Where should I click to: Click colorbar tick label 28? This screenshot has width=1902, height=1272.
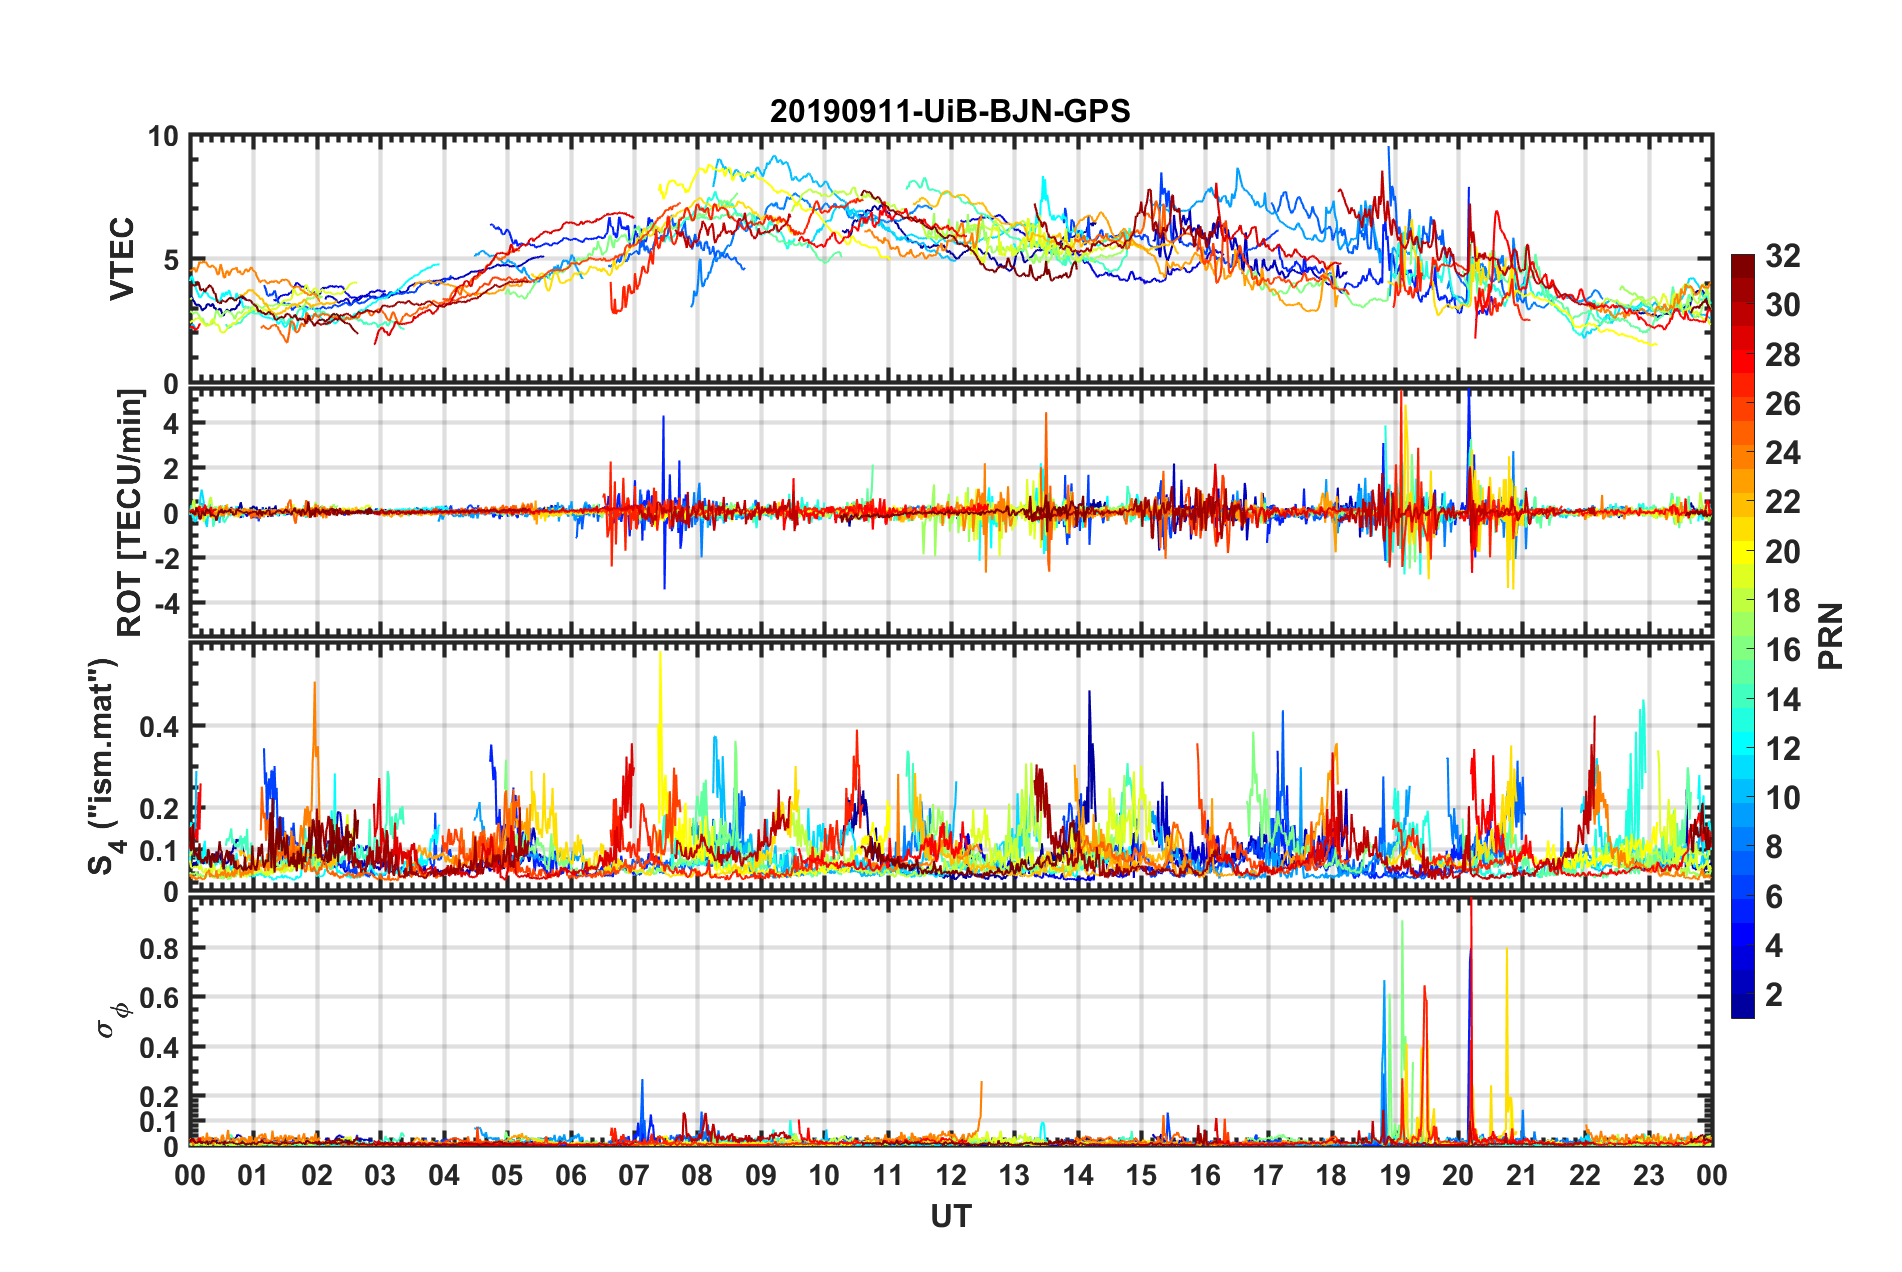click(x=1783, y=354)
